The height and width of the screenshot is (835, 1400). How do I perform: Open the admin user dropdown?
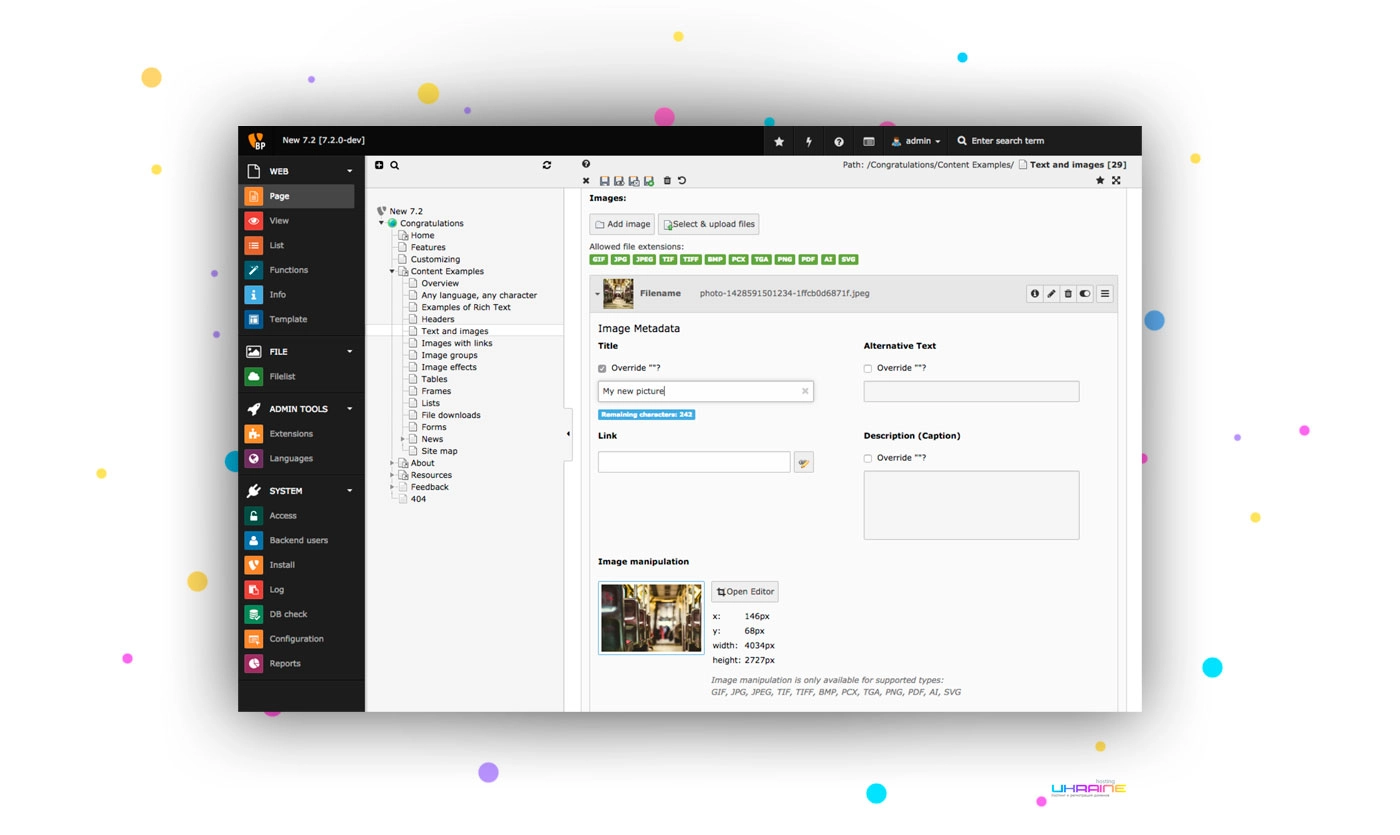click(x=916, y=141)
